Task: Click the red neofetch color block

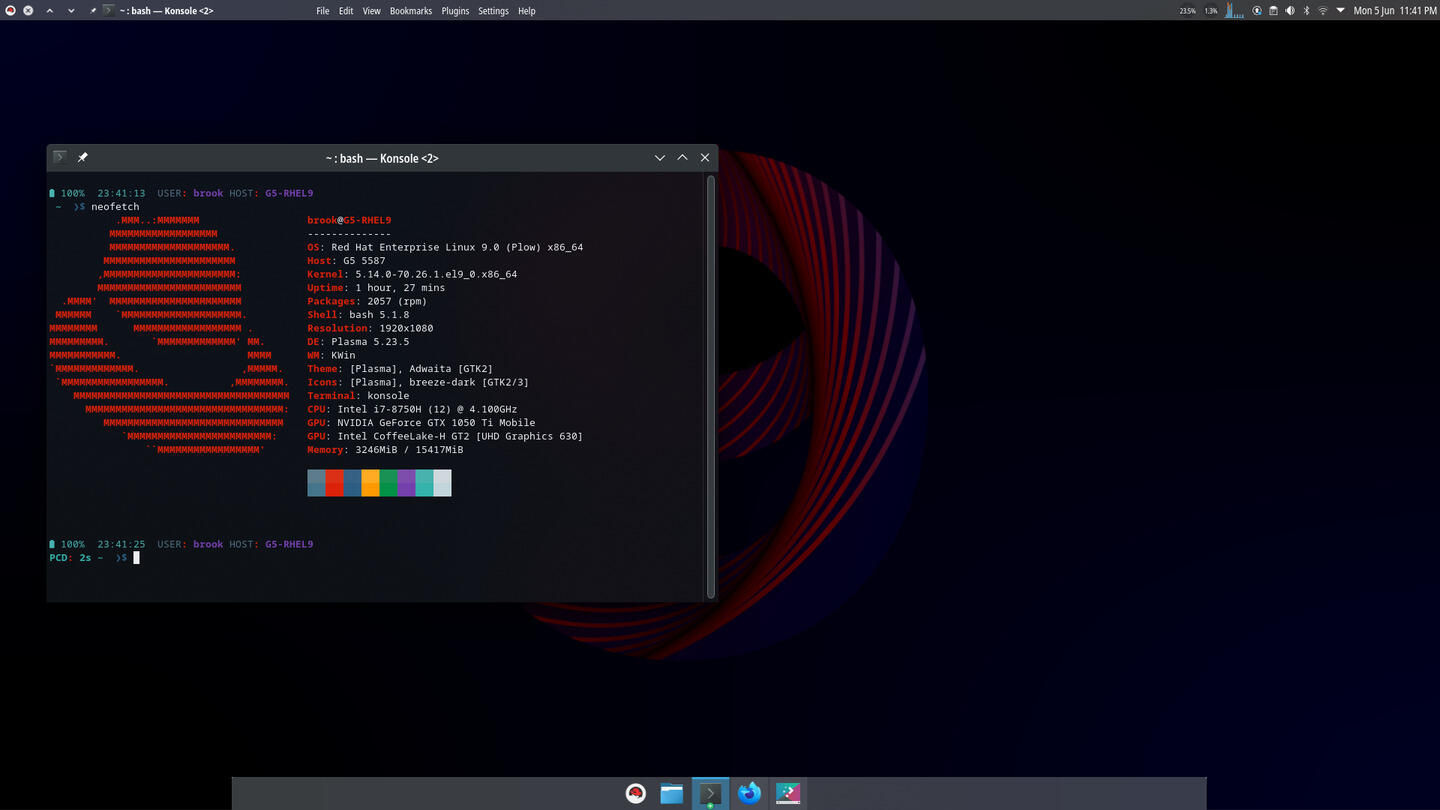Action: coord(334,483)
